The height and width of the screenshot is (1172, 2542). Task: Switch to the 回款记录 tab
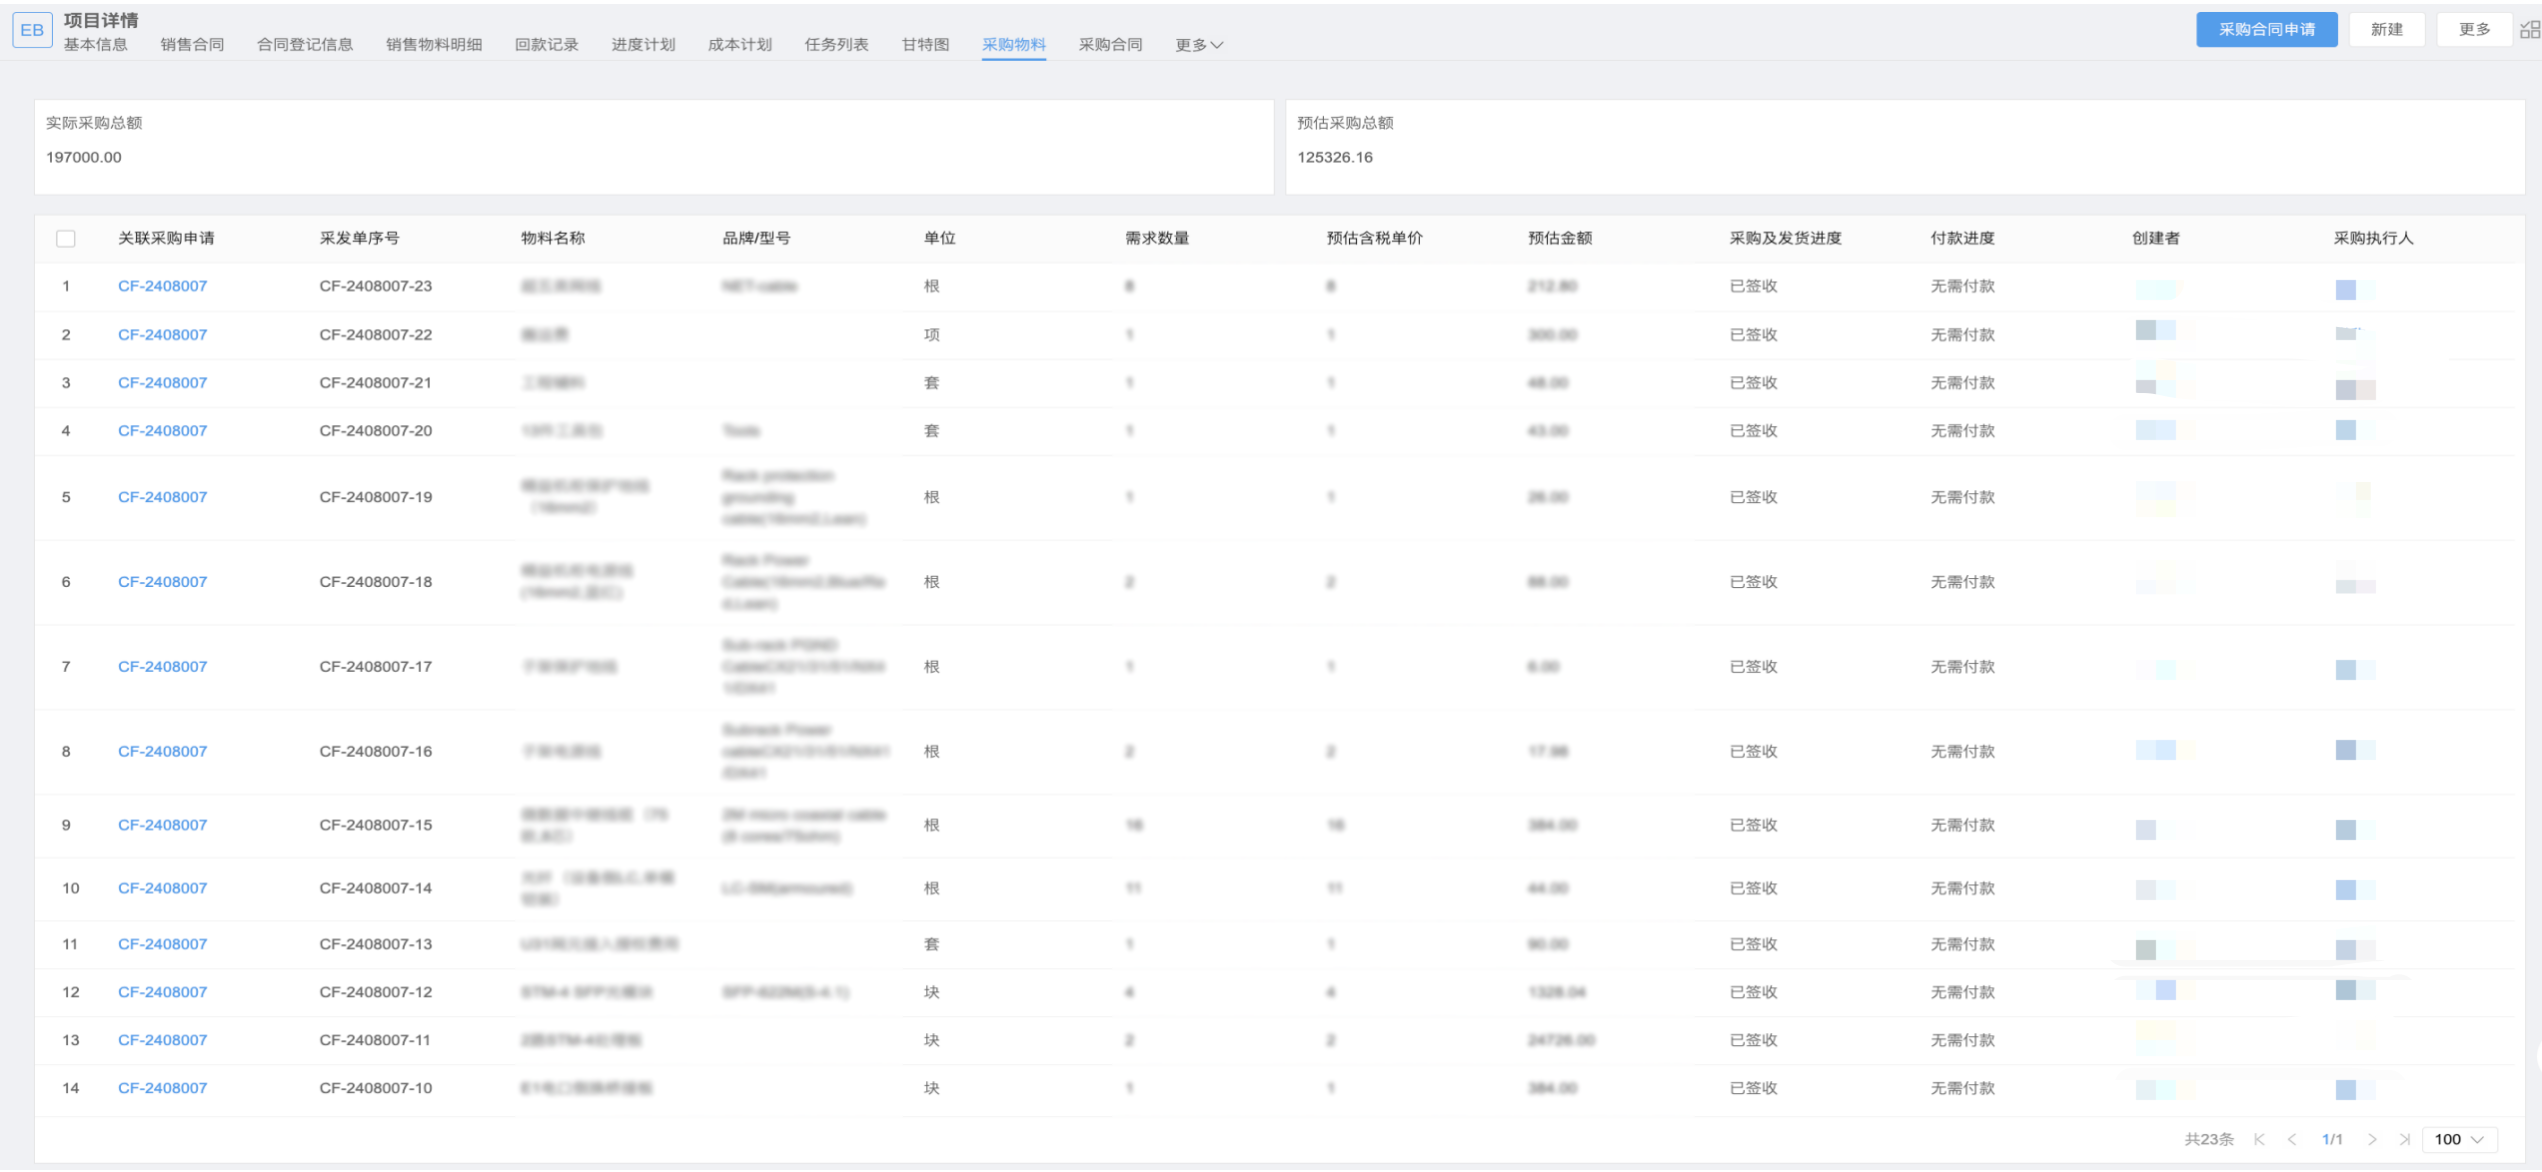547,44
